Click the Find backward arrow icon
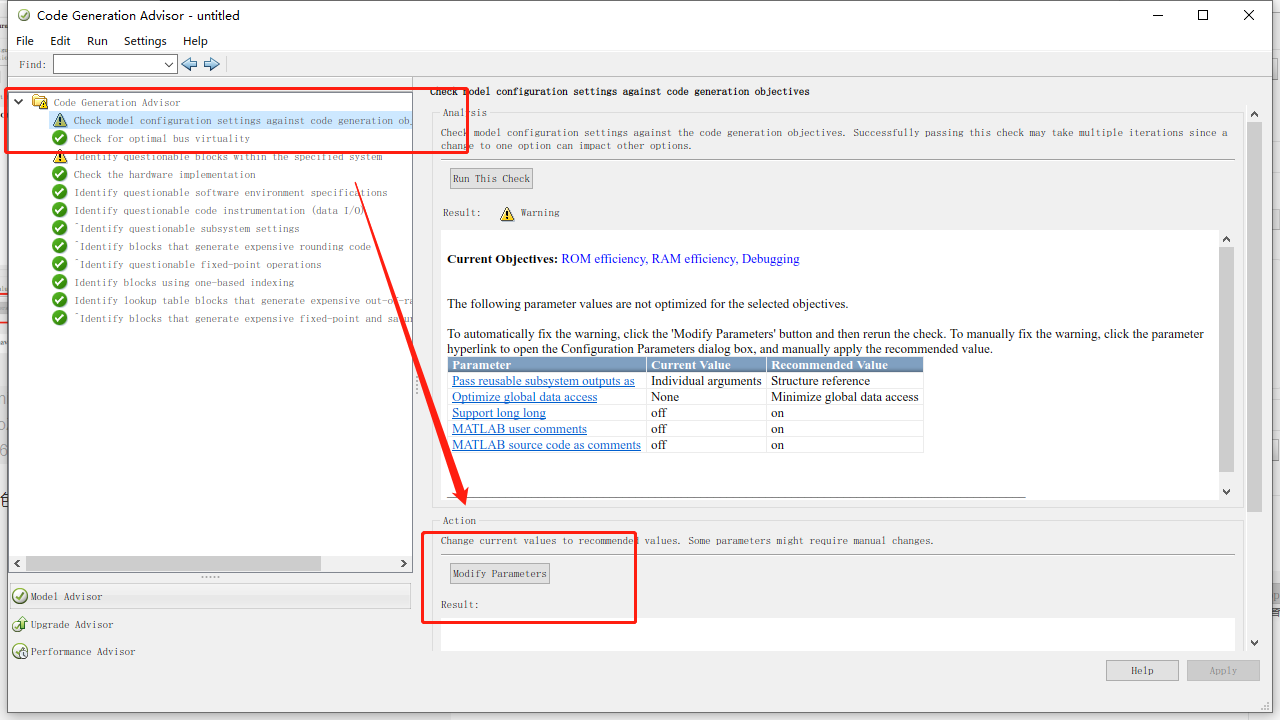The width and height of the screenshot is (1280, 720). click(189, 64)
